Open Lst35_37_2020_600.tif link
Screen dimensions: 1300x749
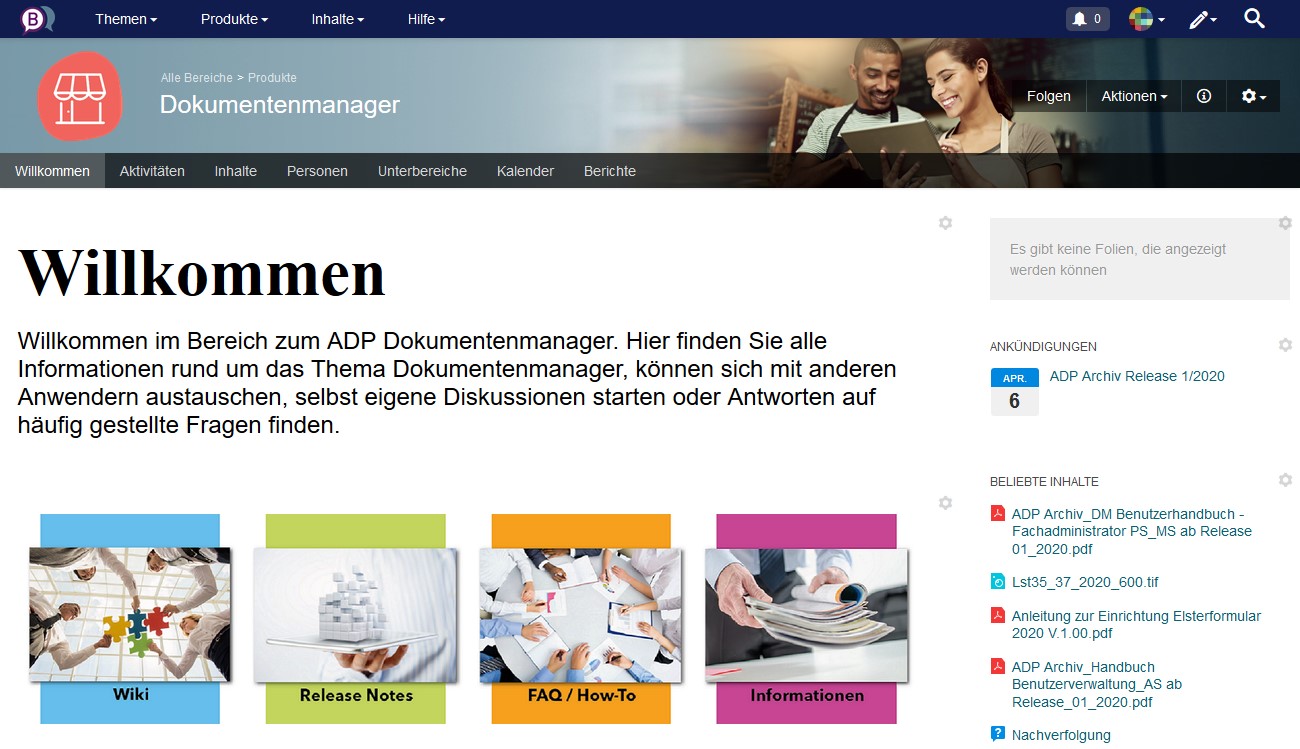(1085, 582)
